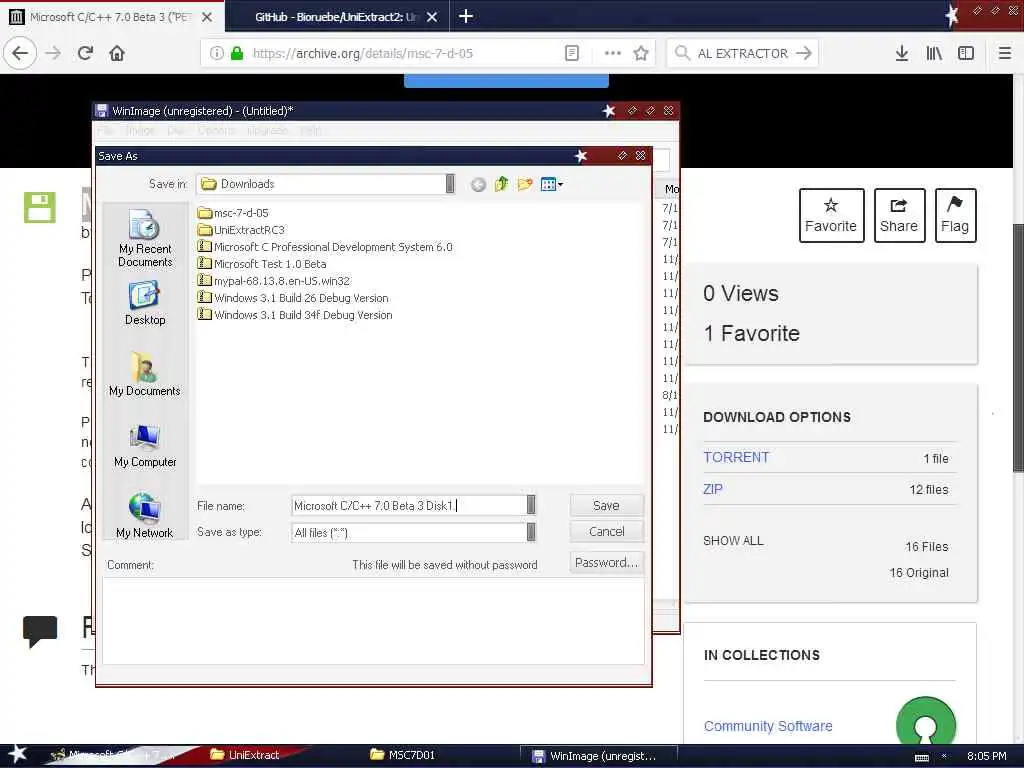This screenshot has width=1024, height=768.
Task: Select the UniExtractRC3 folder
Action: pyautogui.click(x=241, y=230)
